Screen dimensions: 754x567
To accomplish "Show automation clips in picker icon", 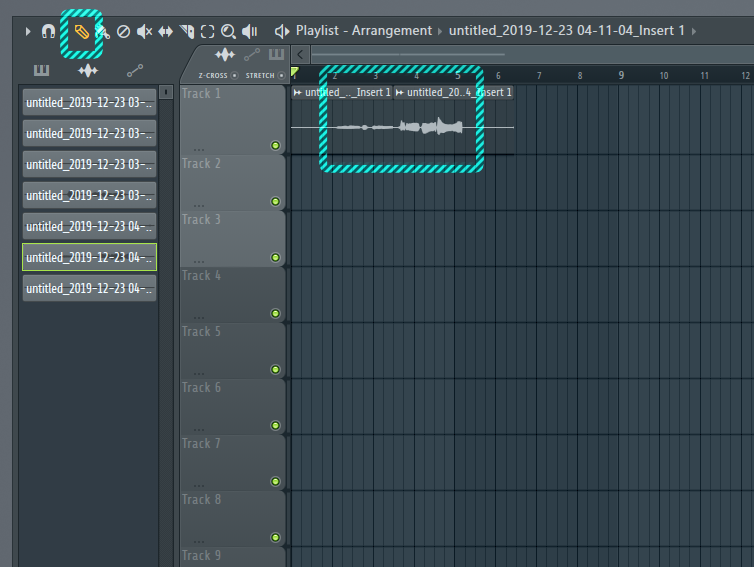I will [135, 71].
